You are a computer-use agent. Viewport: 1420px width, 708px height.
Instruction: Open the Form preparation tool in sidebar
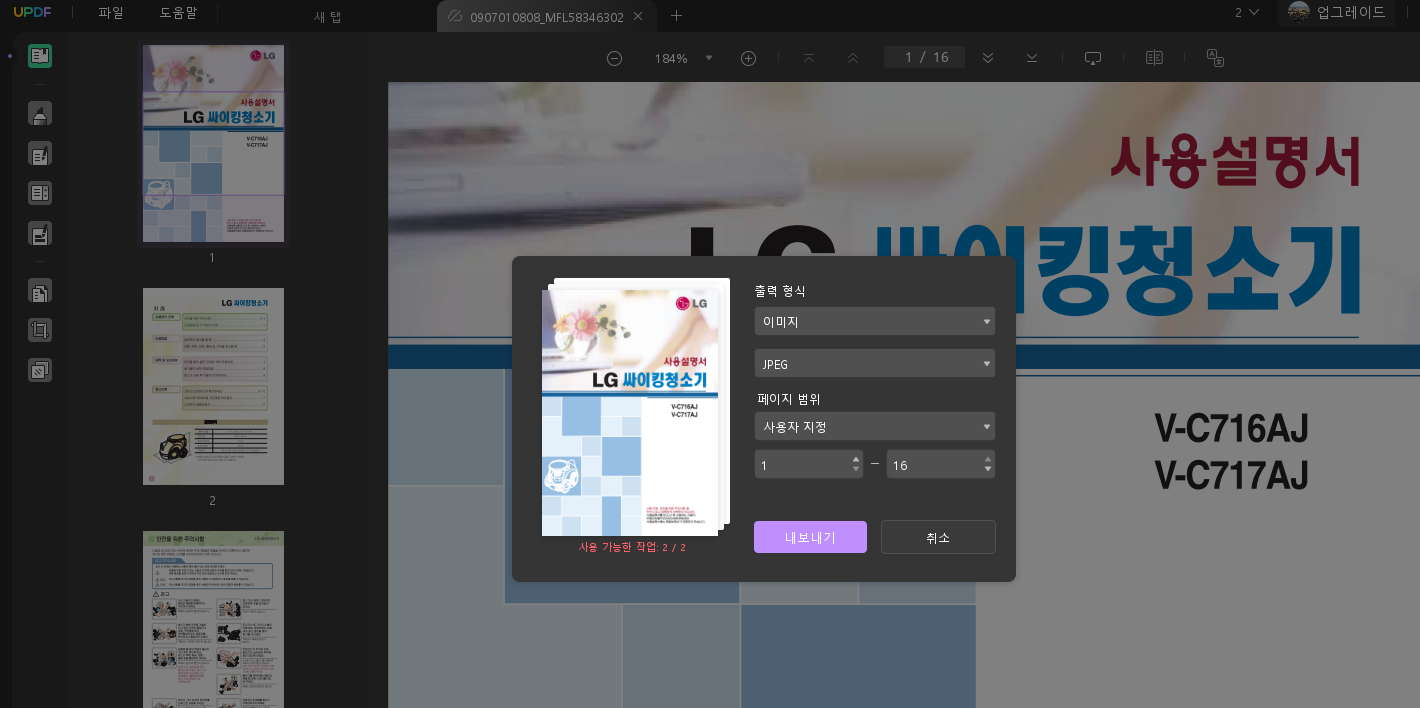tap(40, 193)
